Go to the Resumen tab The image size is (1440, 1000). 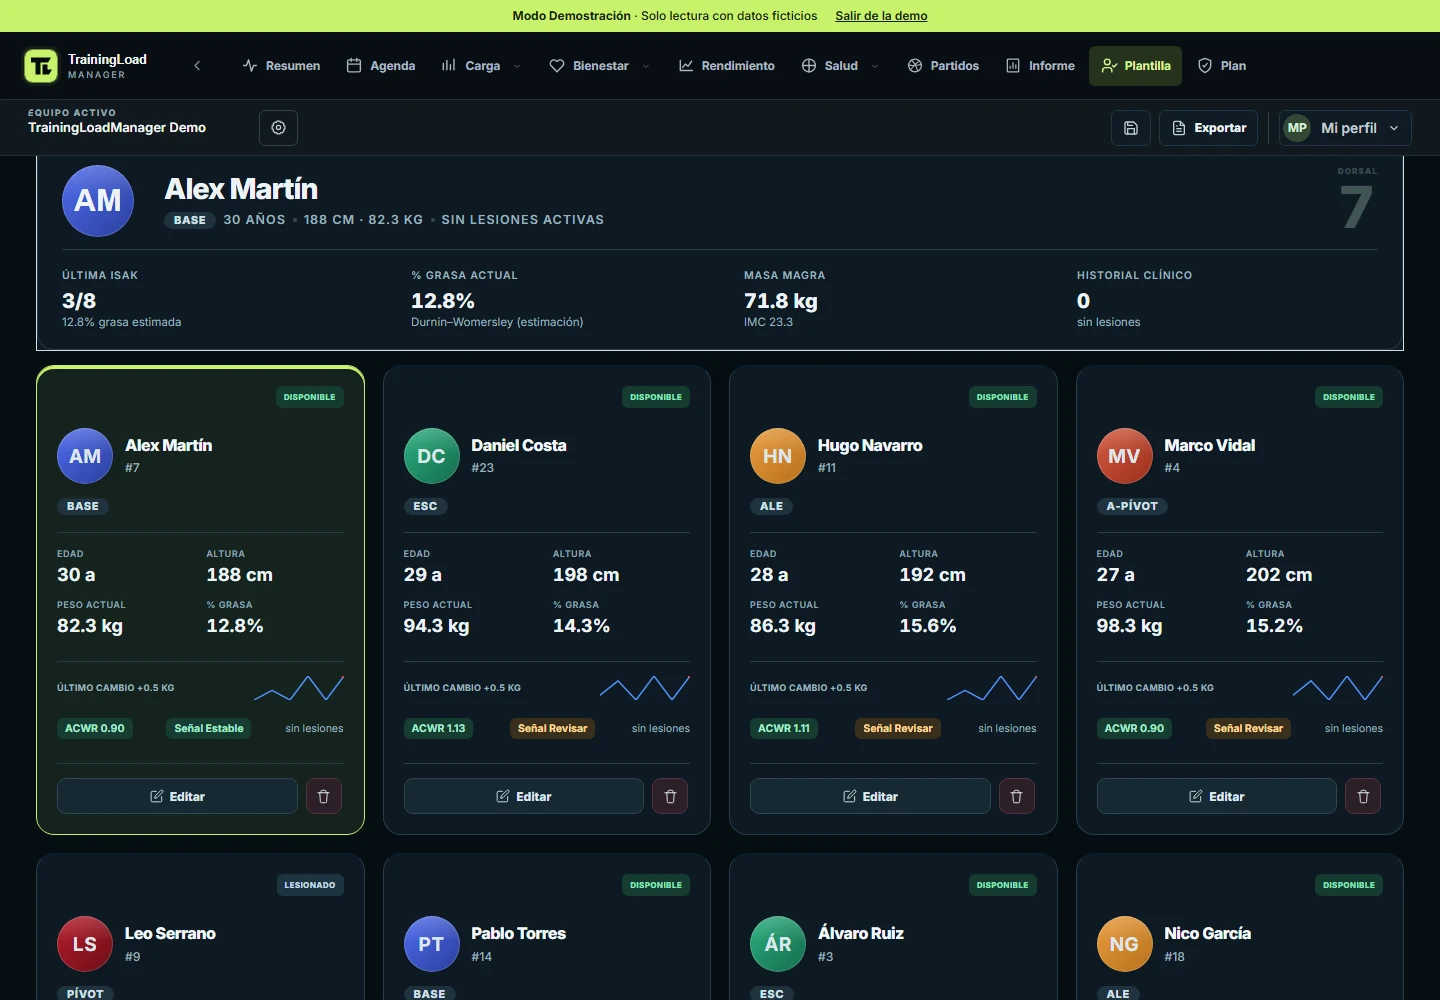(281, 66)
